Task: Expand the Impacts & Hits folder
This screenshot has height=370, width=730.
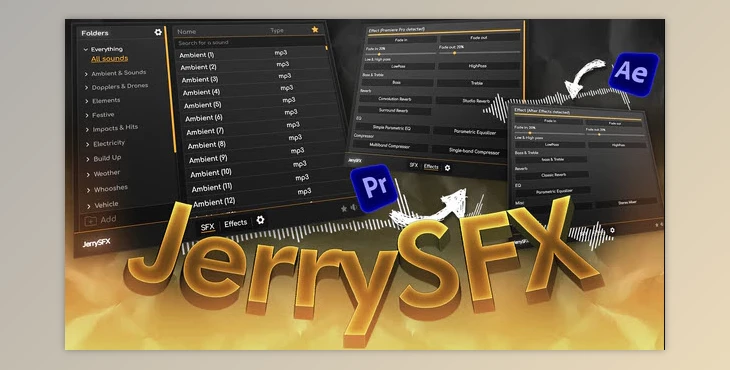Action: pos(87,129)
